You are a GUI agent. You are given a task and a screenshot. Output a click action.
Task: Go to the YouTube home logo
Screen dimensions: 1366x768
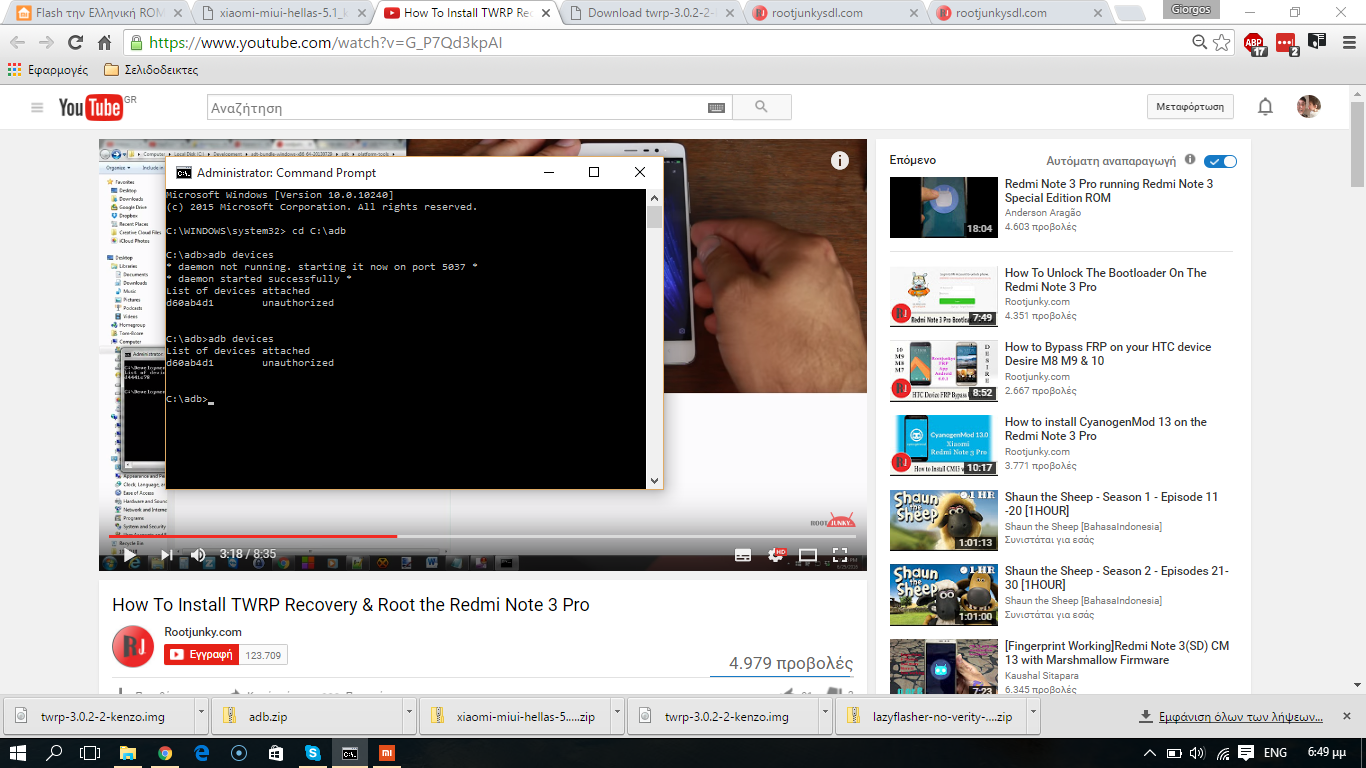[91, 108]
